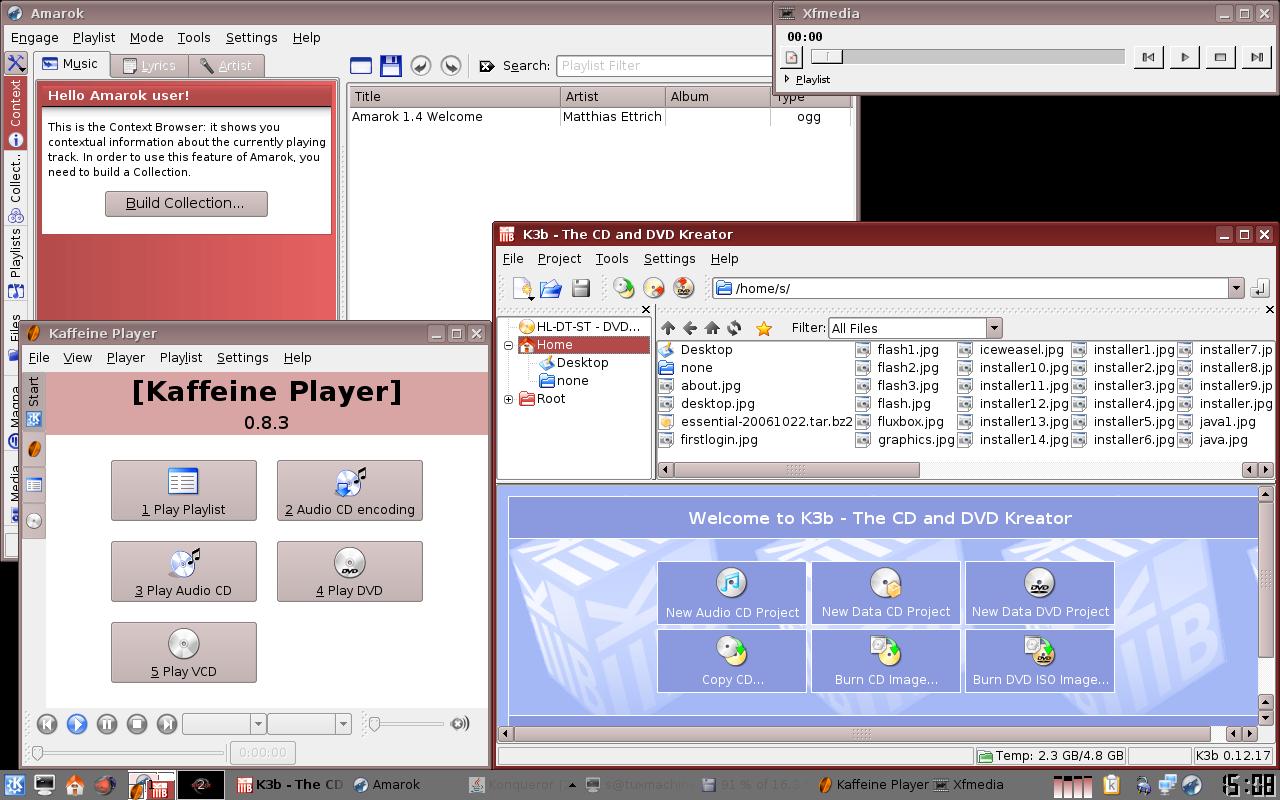Open the Filter 'All Files' dropdown in K3b
The width and height of the screenshot is (1280, 800).
point(914,328)
